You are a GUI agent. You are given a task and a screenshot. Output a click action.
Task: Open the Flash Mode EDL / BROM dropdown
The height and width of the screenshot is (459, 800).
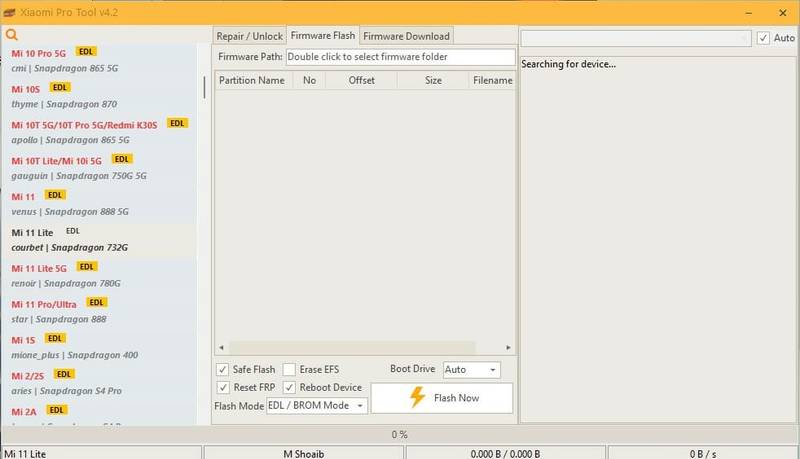(316, 405)
